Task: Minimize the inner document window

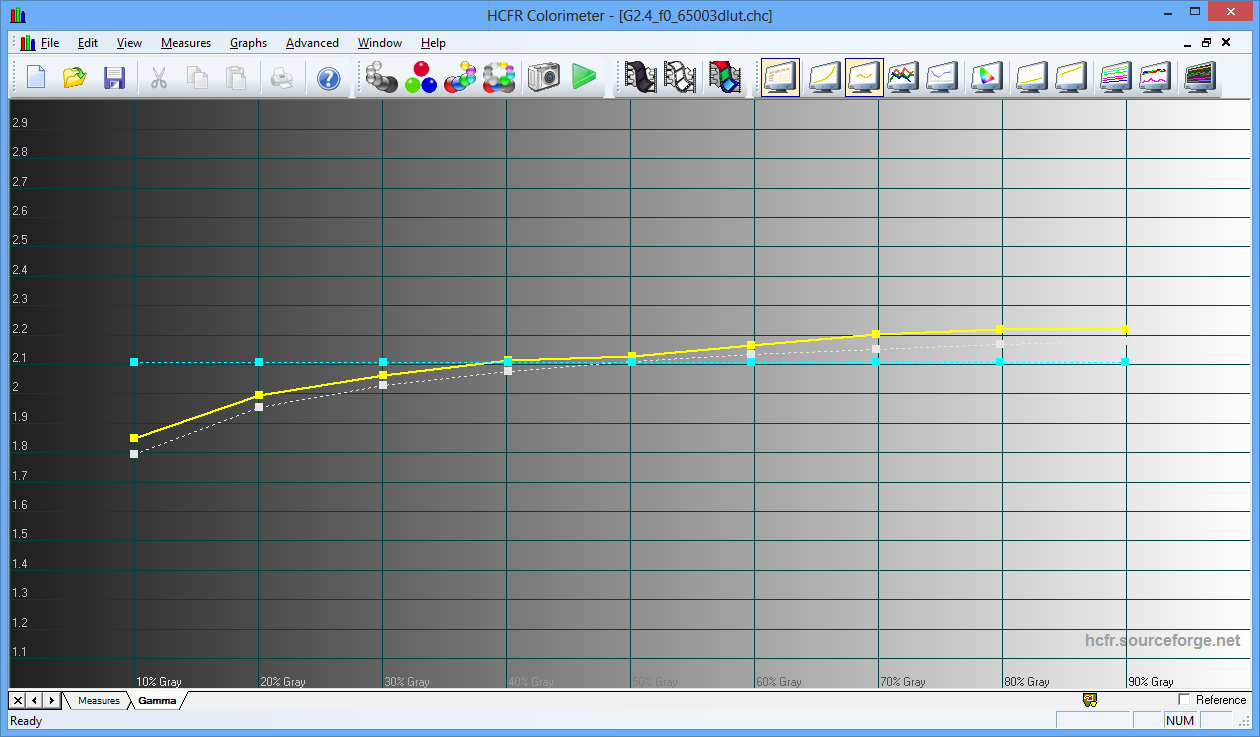Action: [1187, 43]
